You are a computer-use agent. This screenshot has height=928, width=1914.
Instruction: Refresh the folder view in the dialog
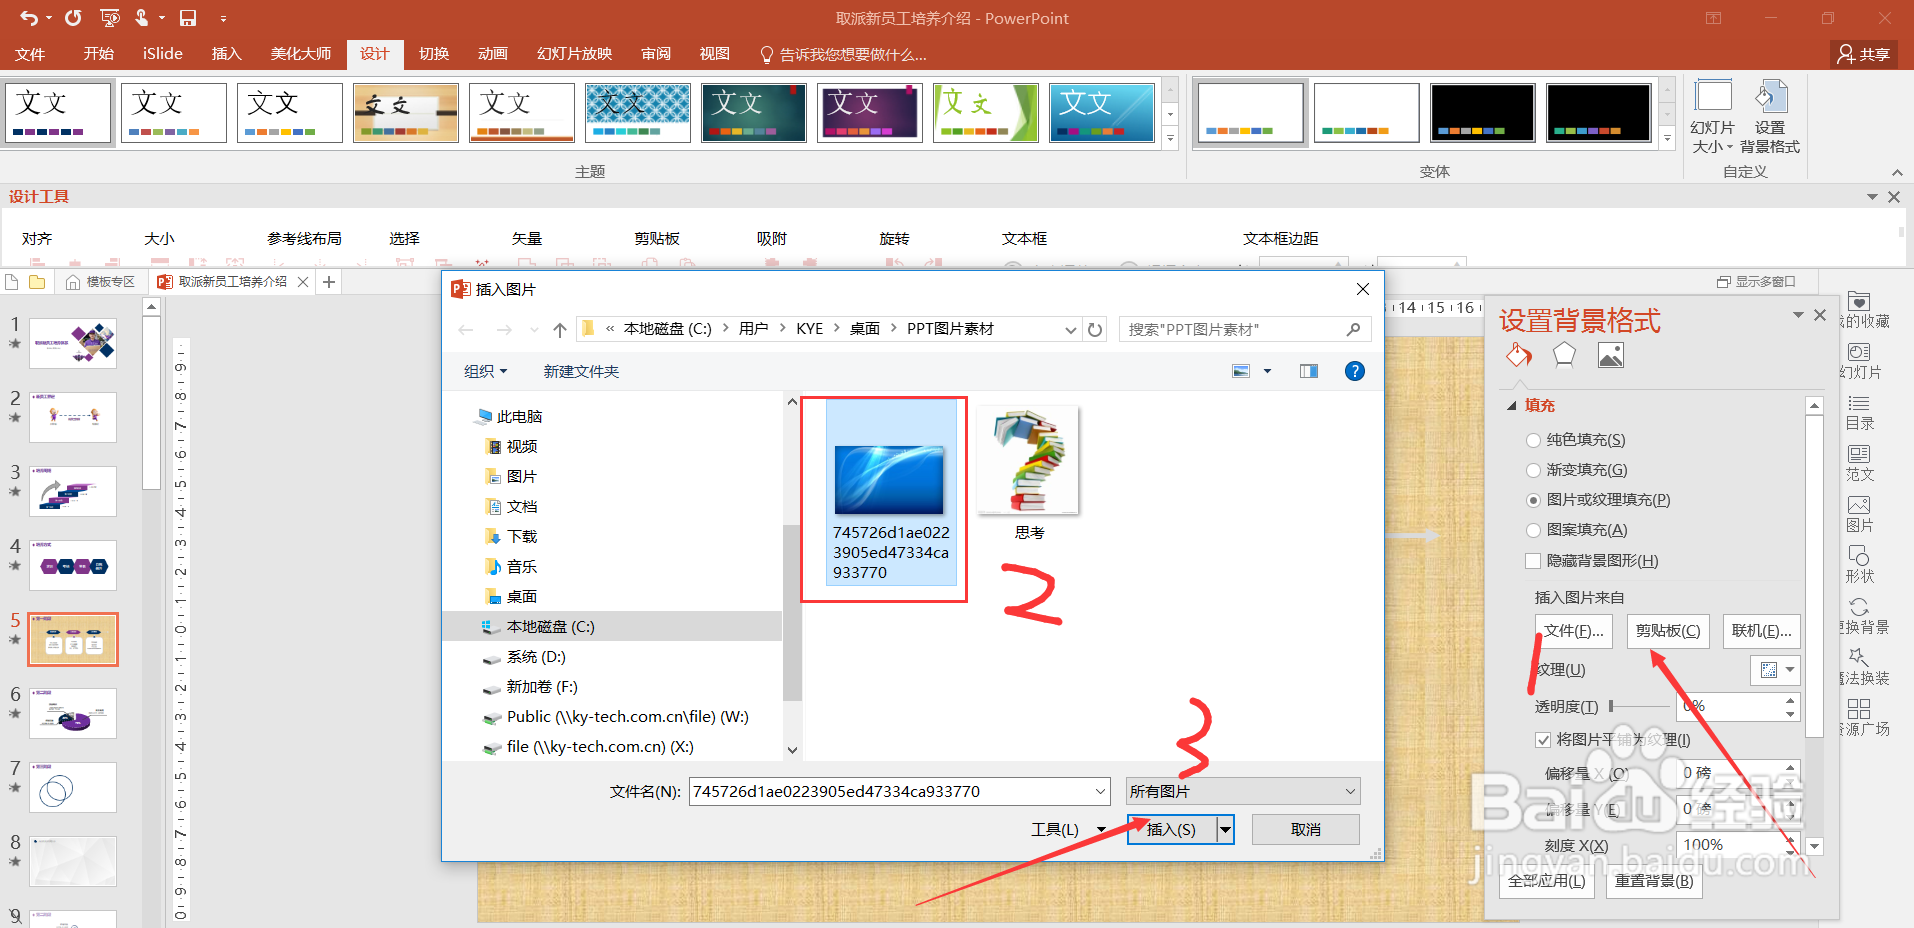[x=1095, y=329]
